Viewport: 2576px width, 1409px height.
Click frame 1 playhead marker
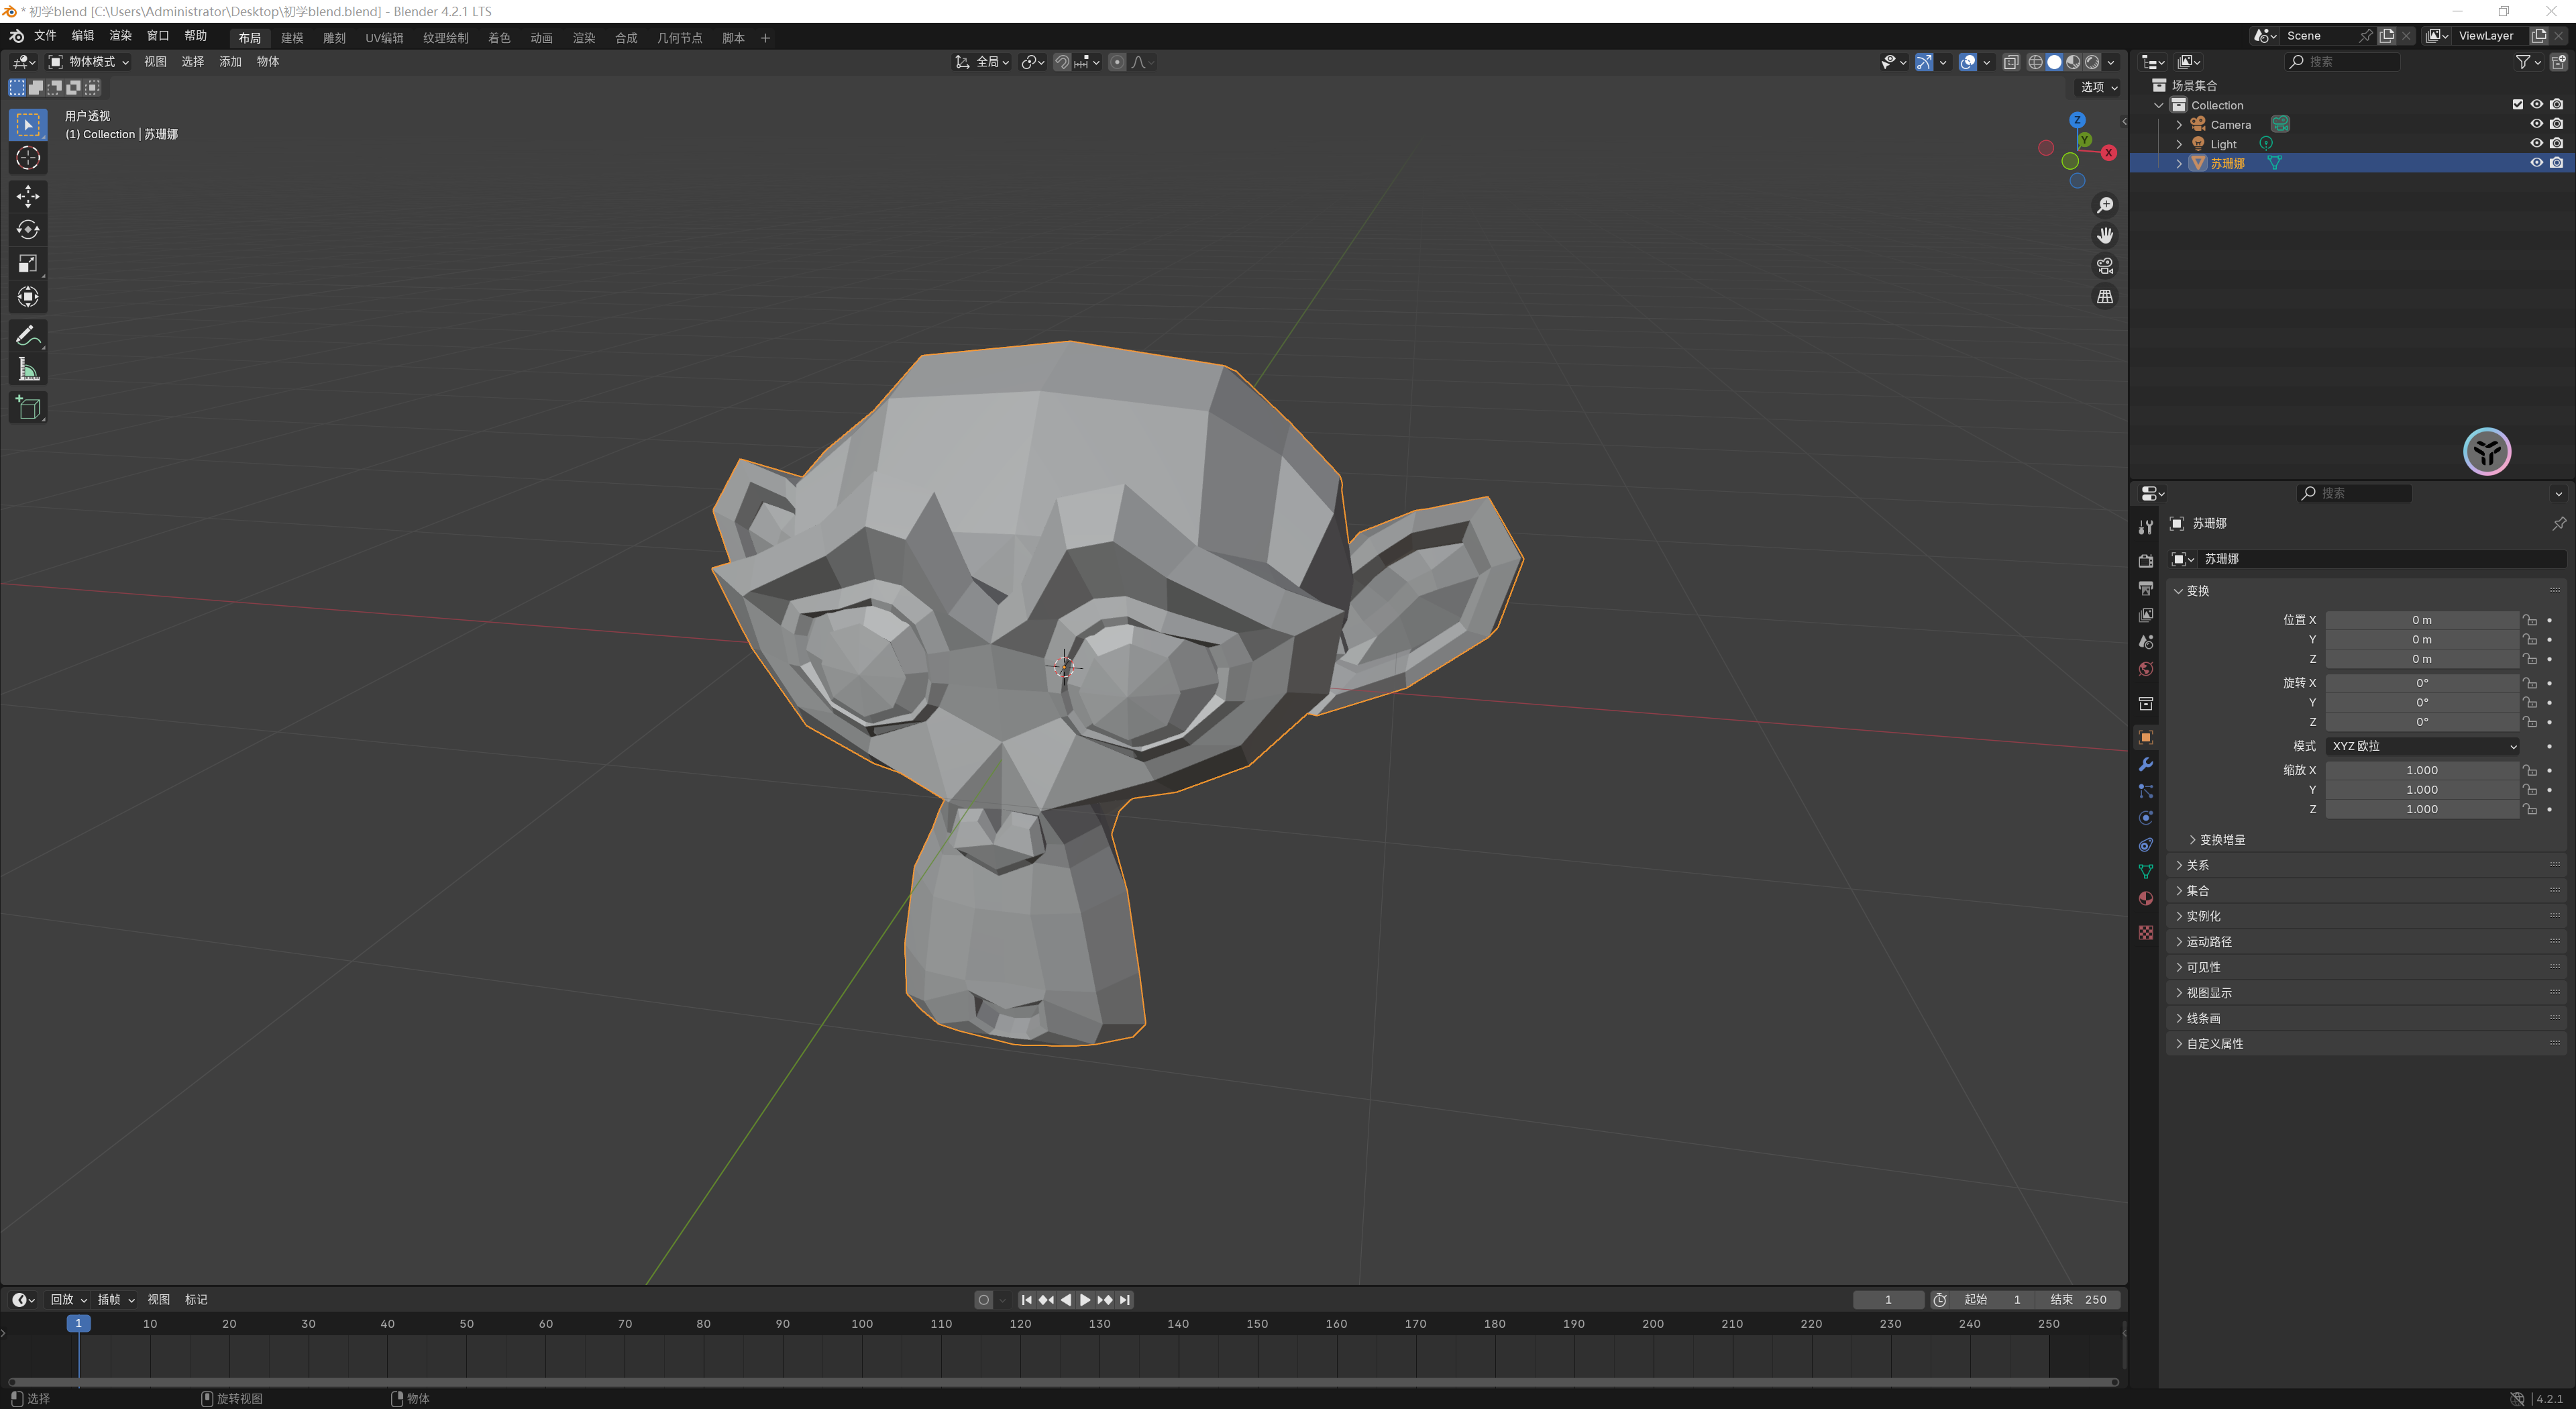coord(79,1324)
